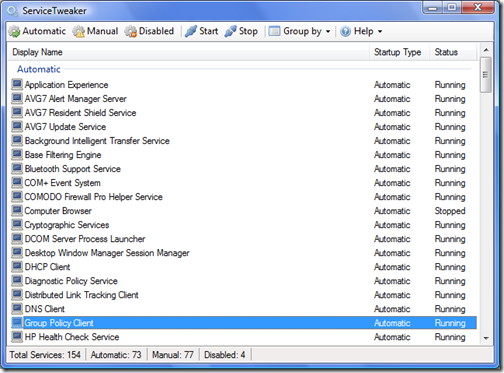Click Startup Type of DCOM Server Process Launcher
504x373 pixels.
click(392, 239)
